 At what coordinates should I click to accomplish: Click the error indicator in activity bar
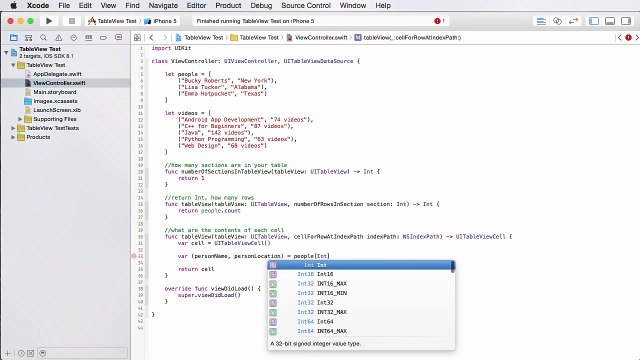coord(440,21)
